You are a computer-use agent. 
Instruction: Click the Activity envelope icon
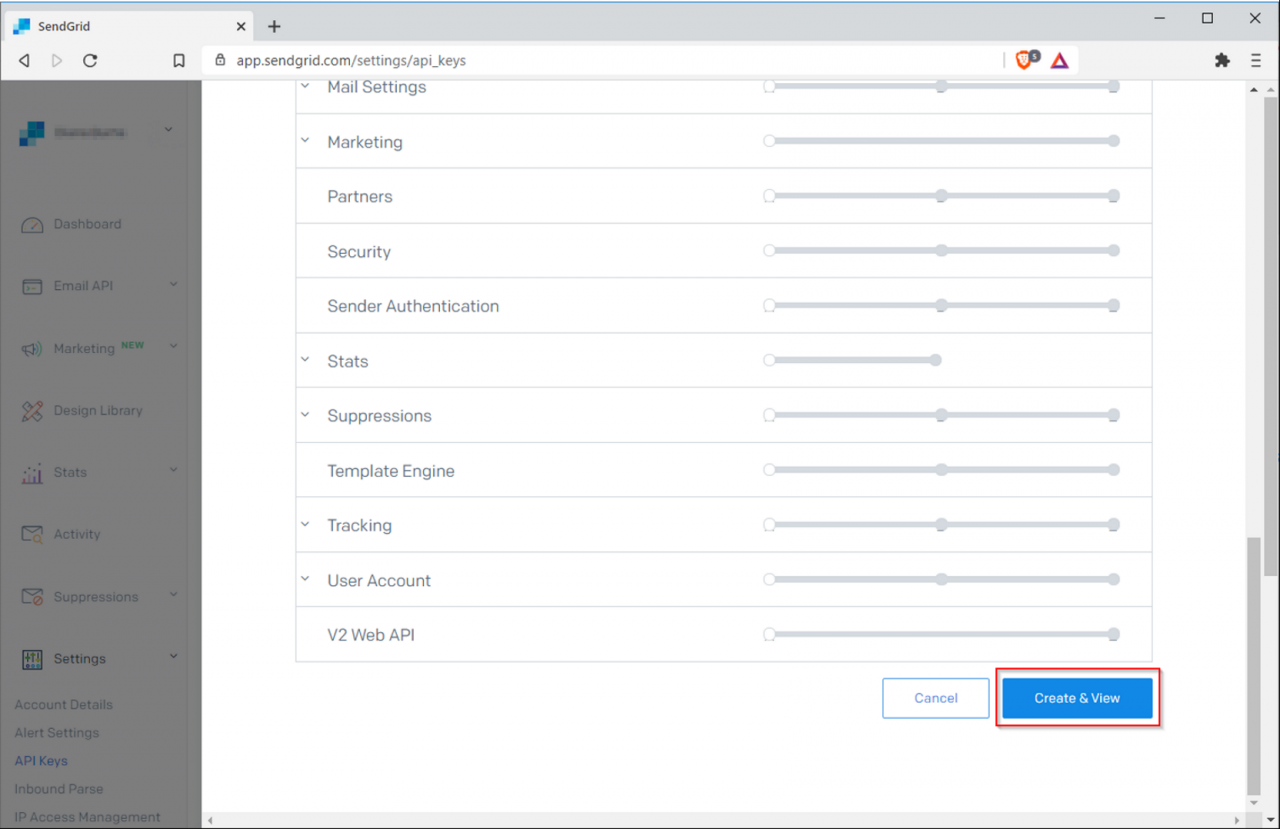point(32,535)
